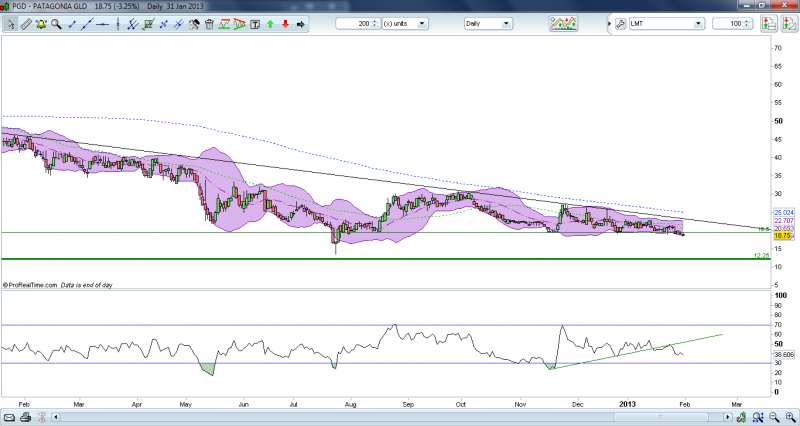Collapse the order panel side arrow
Image resolution: width=800 pixels, height=426 pixels.
coord(608,23)
